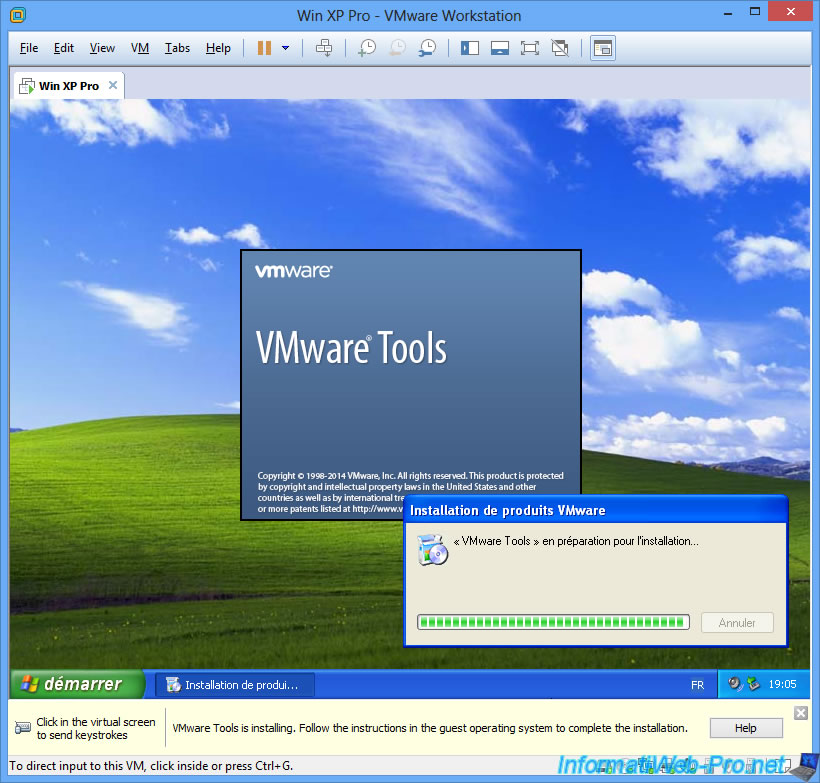Open the Help menu
This screenshot has height=783, width=820.
(x=218, y=48)
